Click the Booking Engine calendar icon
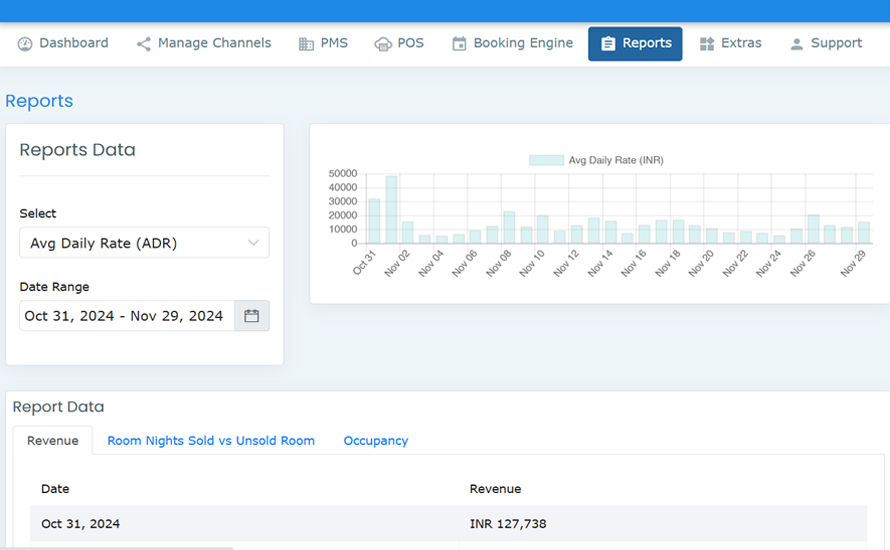The height and width of the screenshot is (550, 890). [x=459, y=44]
